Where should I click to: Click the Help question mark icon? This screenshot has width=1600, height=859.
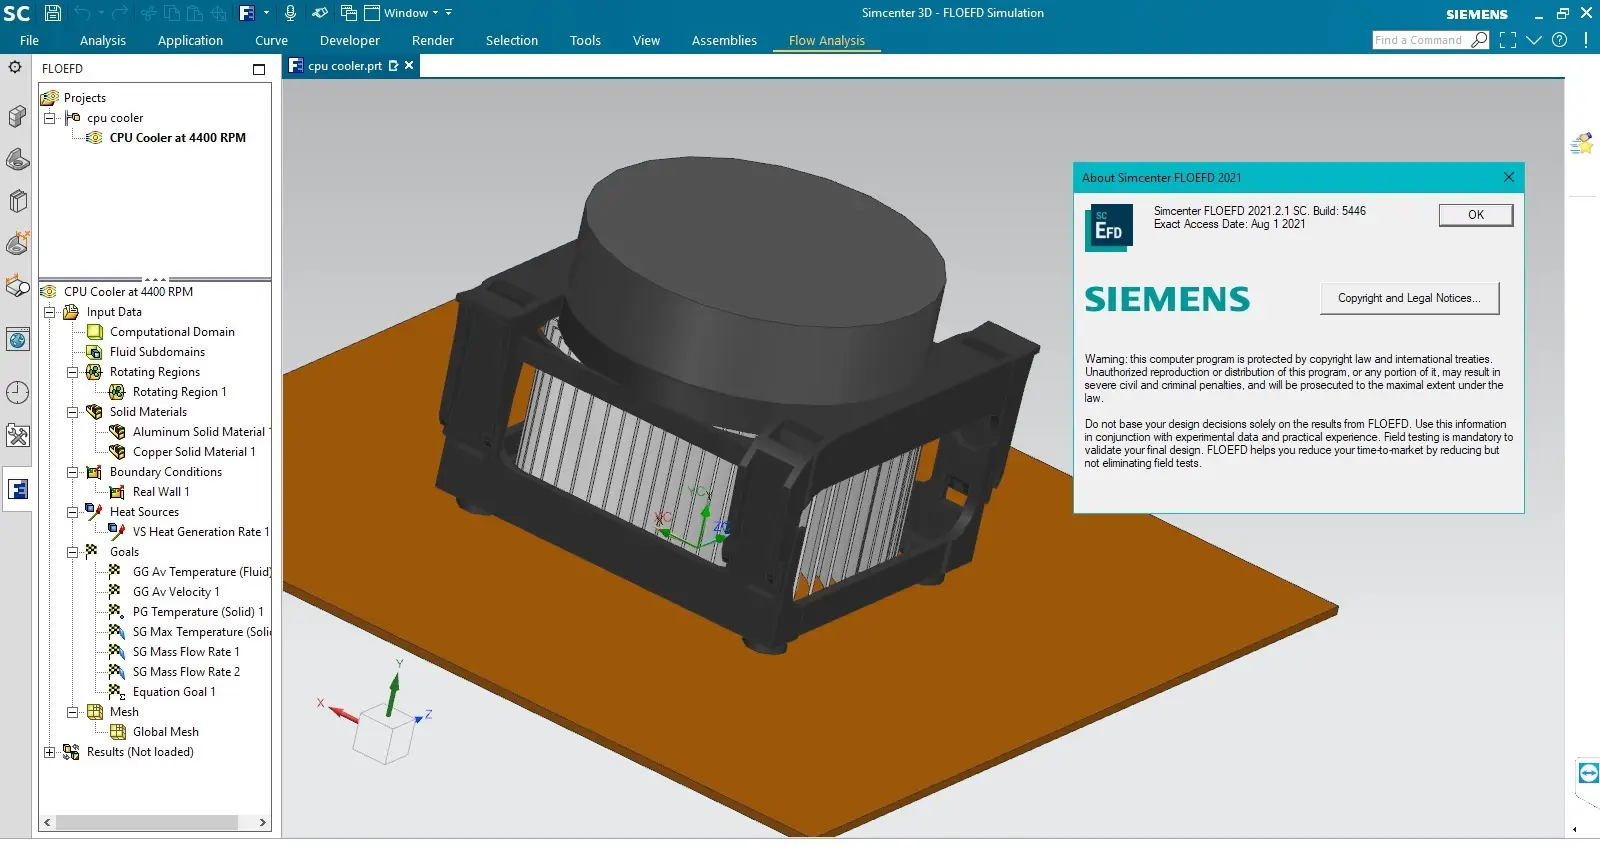pos(1559,40)
